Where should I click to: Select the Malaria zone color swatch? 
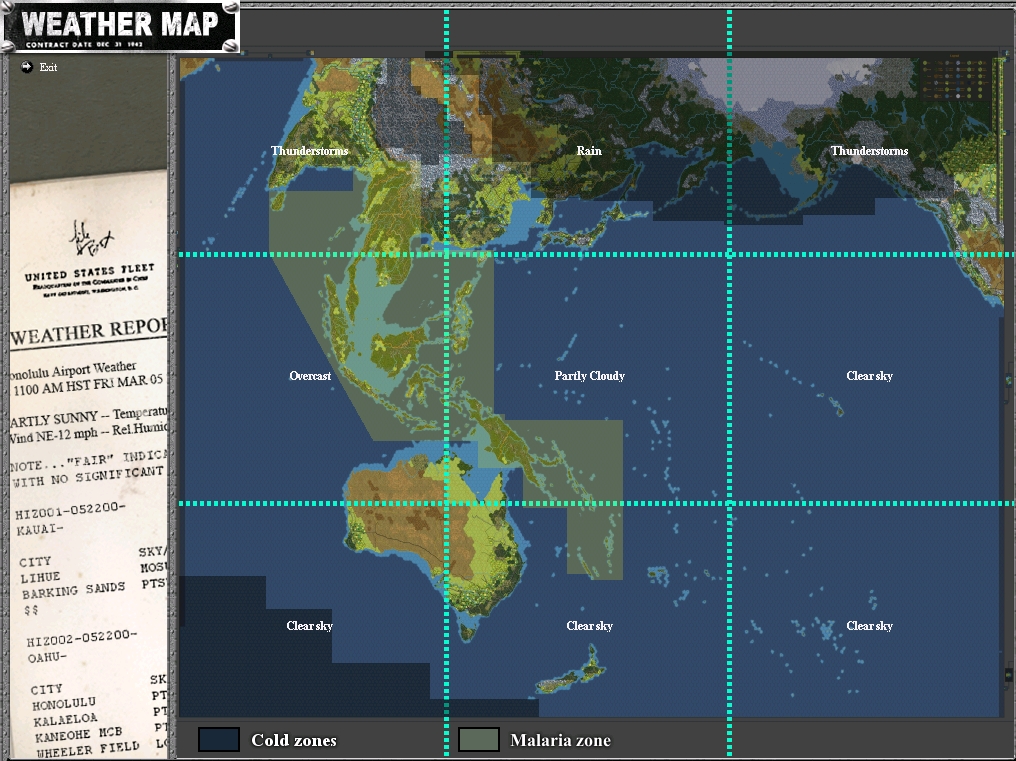[479, 740]
